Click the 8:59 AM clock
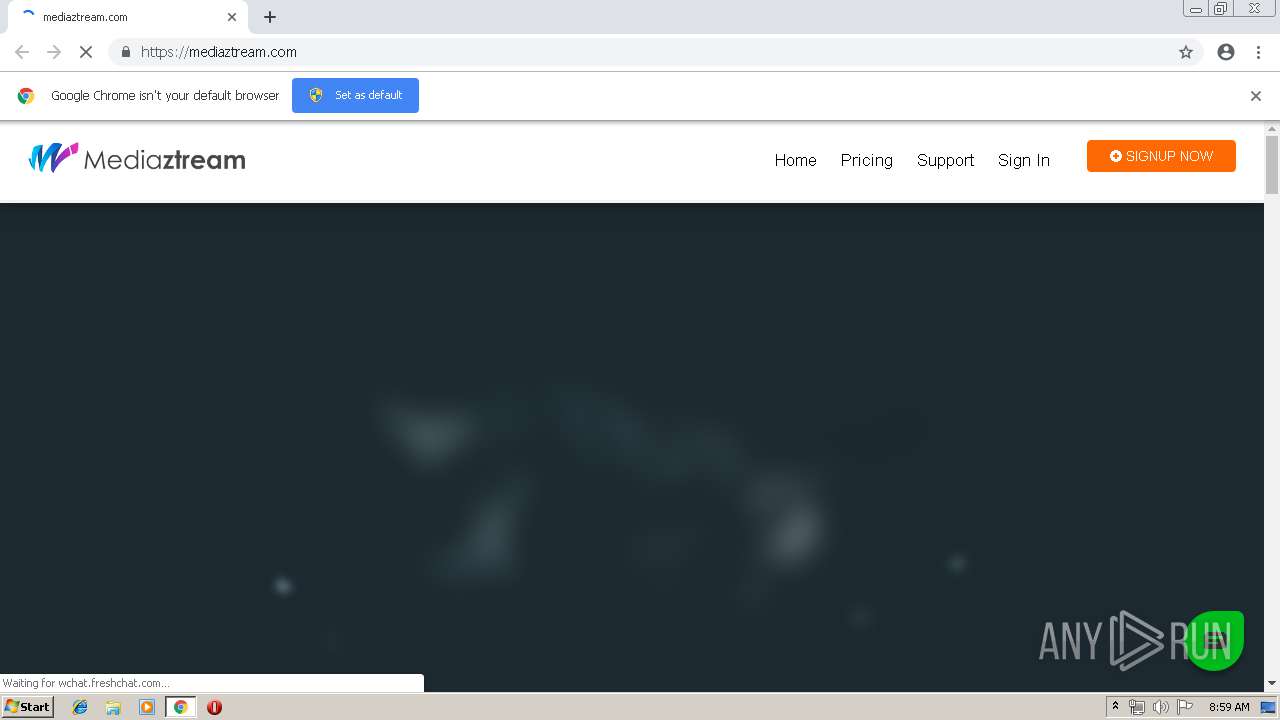Viewport: 1280px width, 720px height. pyautogui.click(x=1229, y=707)
